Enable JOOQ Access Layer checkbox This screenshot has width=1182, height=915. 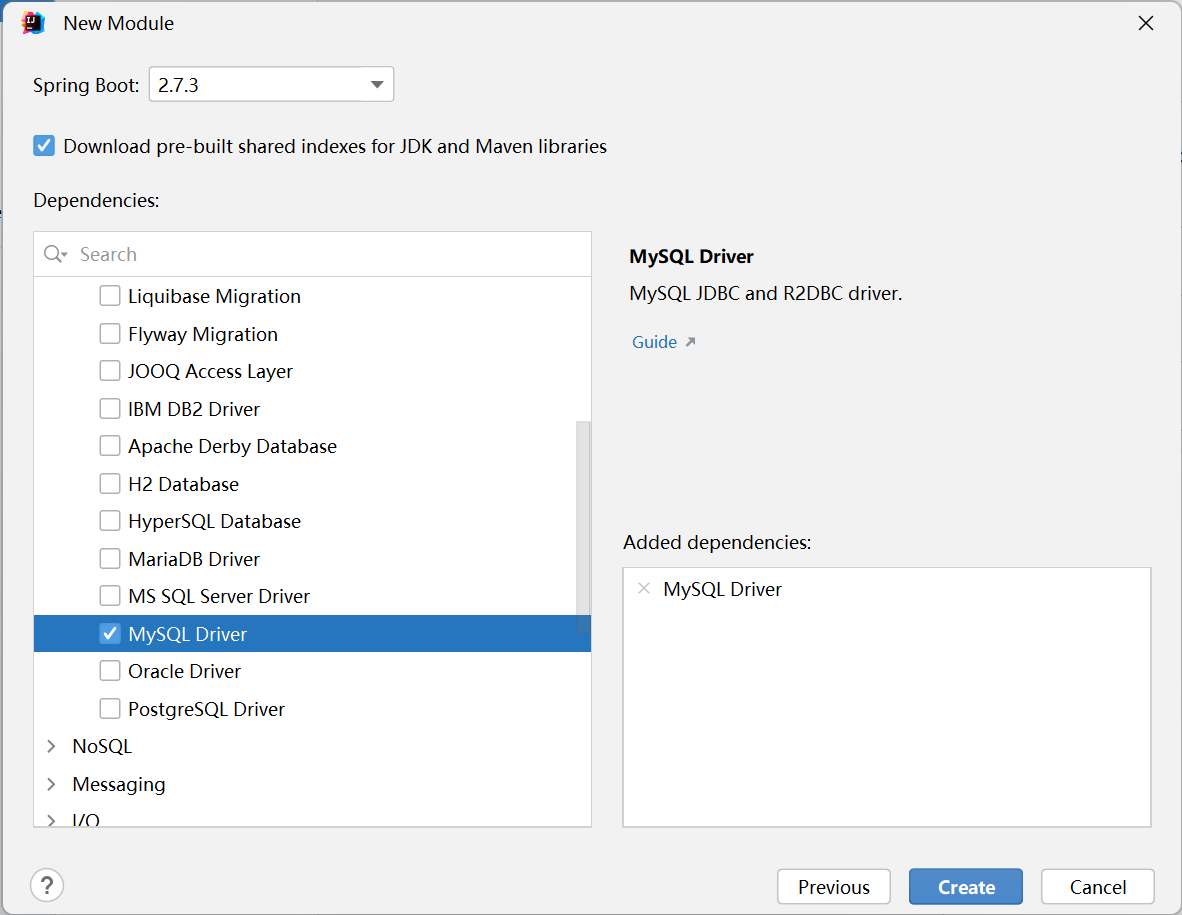pos(110,371)
